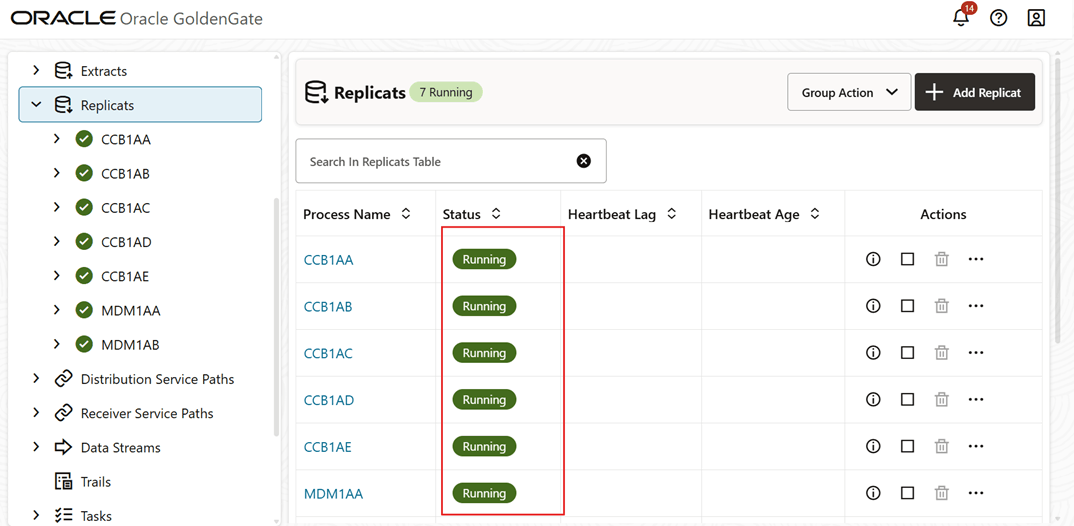Open more actions menu for CCB1AA
The height and width of the screenshot is (526, 1074).
[x=976, y=259]
